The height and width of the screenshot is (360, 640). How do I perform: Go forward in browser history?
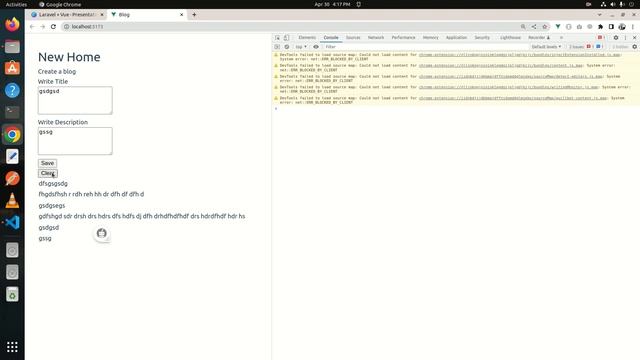point(42,27)
